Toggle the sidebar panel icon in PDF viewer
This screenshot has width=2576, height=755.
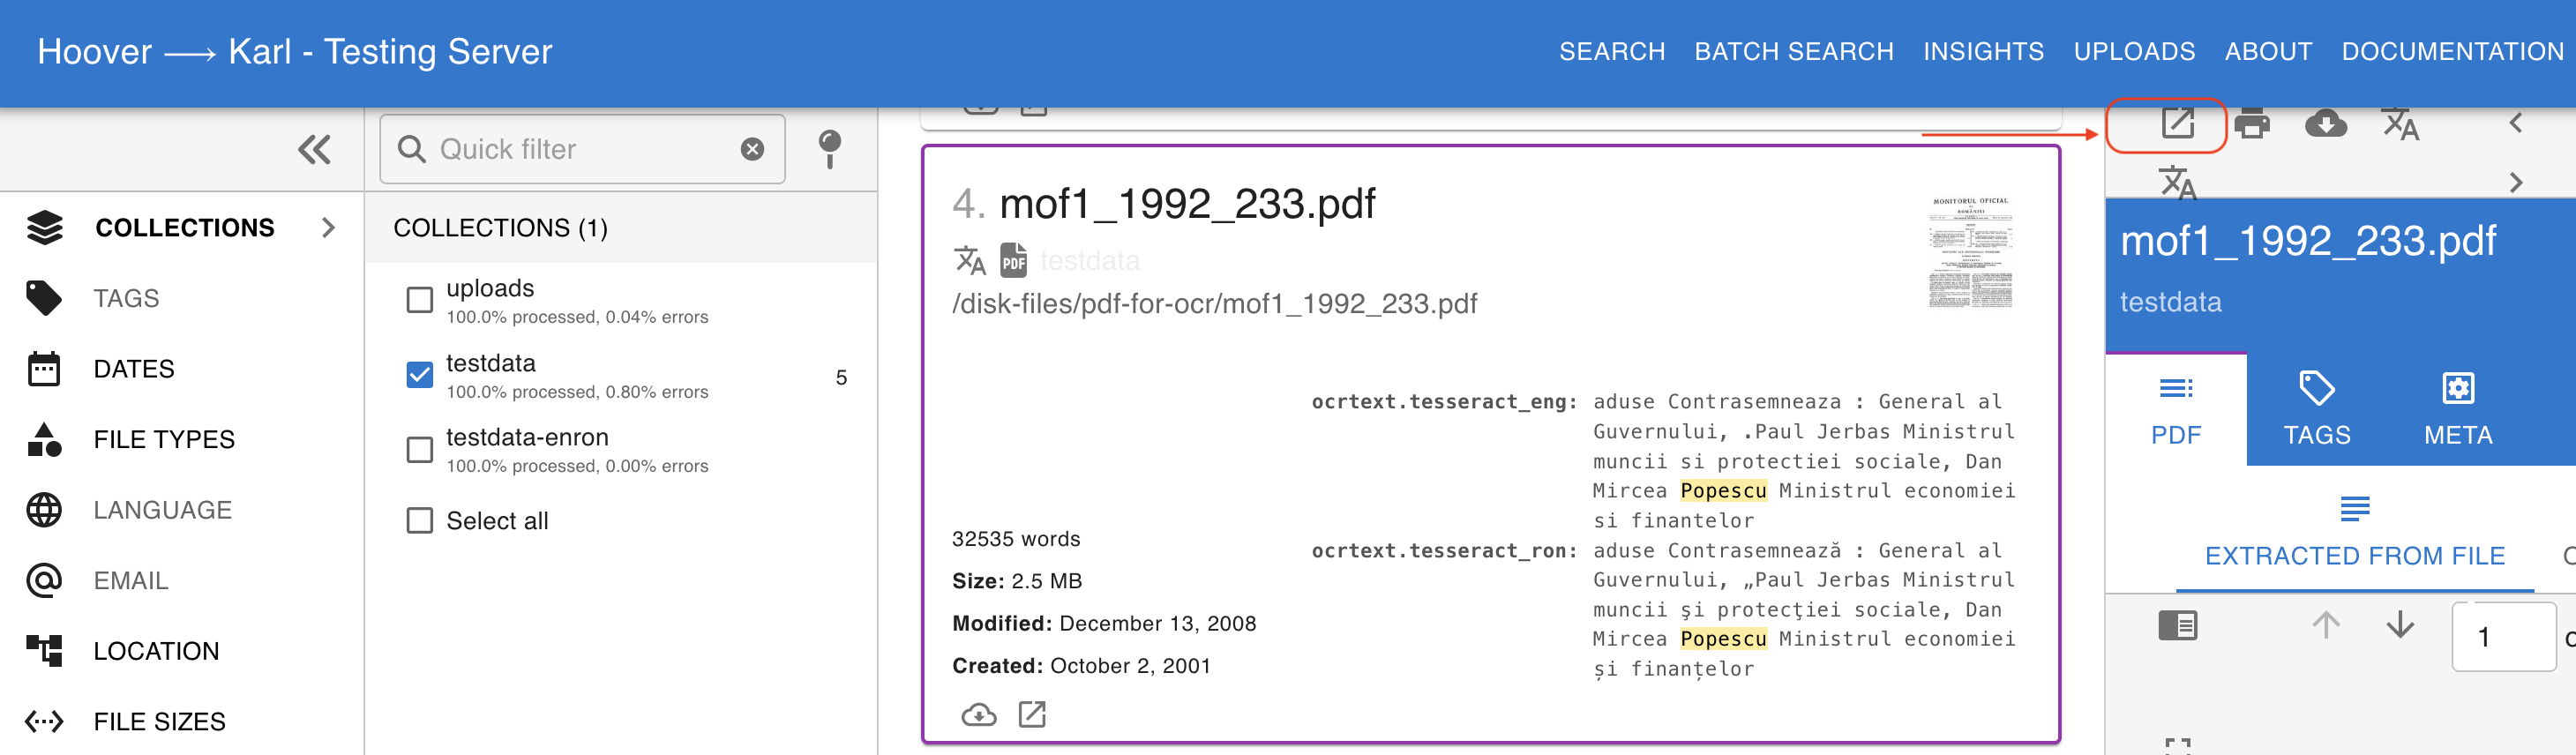point(2177,626)
